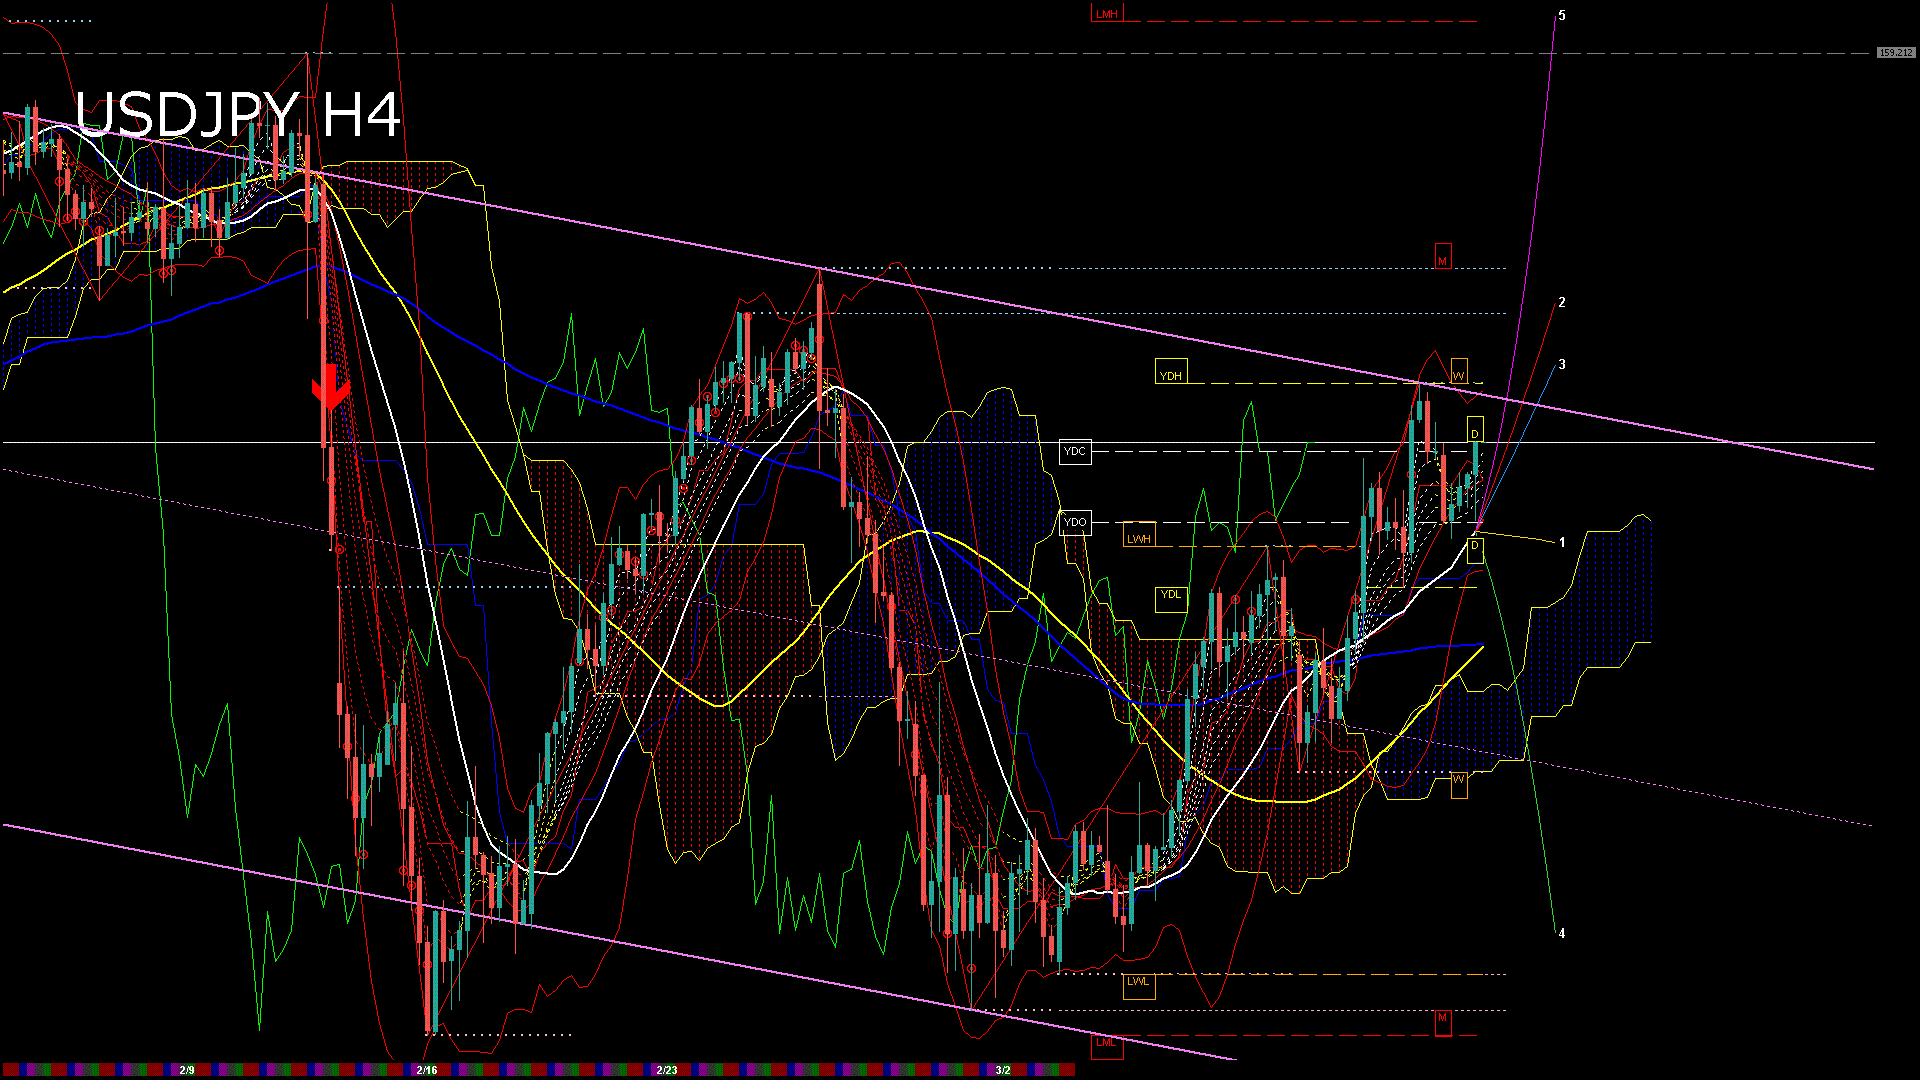
Task: Click the LMH label at top
Action: [x=1105, y=13]
